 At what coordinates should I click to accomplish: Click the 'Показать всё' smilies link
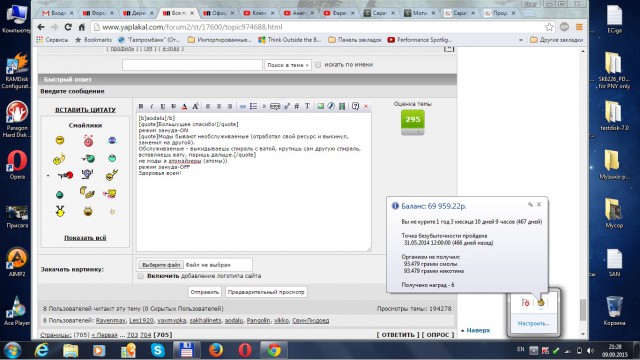[85, 238]
